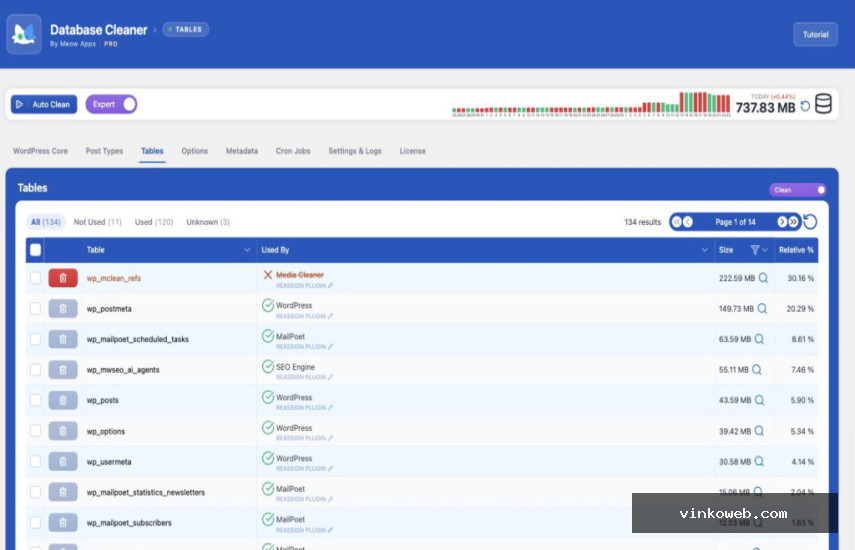The height and width of the screenshot is (550, 855).
Task: Open the License tab
Action: (x=412, y=151)
